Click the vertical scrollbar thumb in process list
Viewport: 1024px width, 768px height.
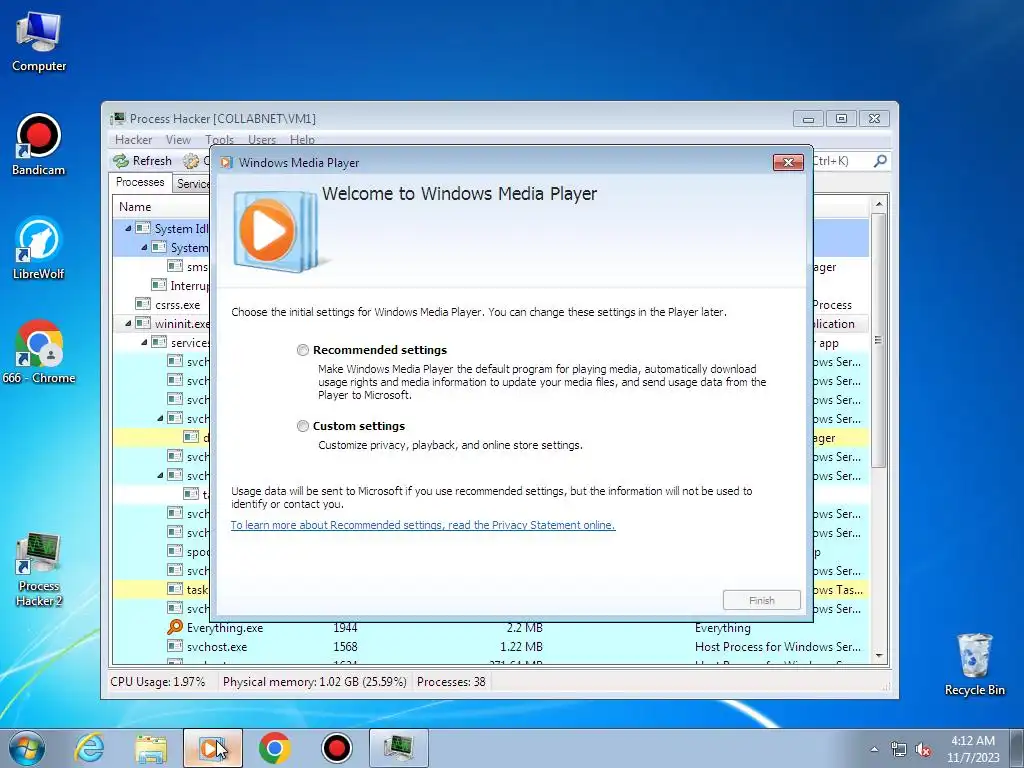tap(879, 340)
